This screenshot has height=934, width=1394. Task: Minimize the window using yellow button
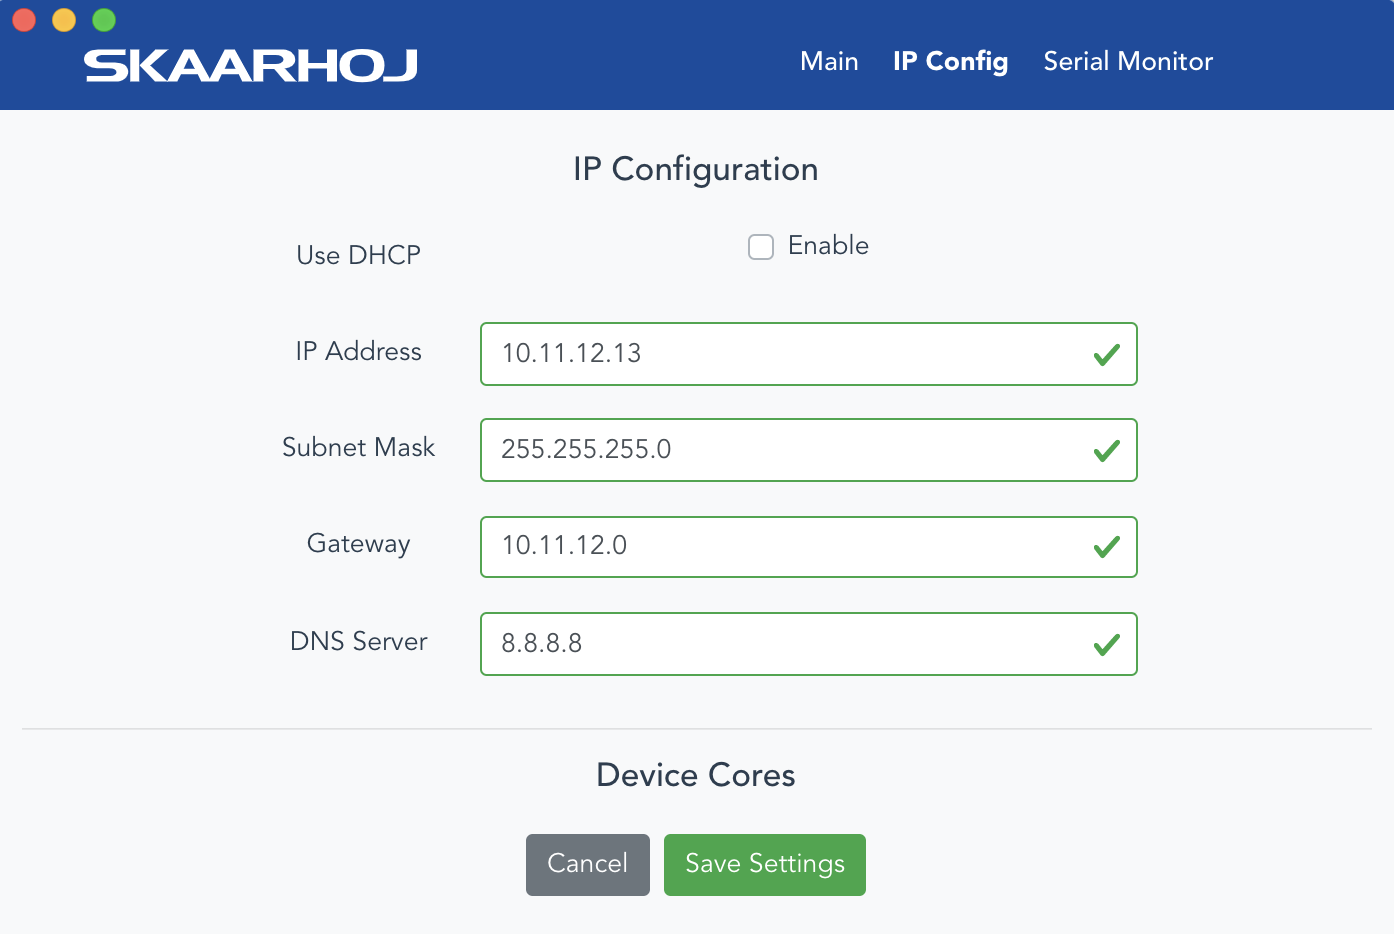64,20
